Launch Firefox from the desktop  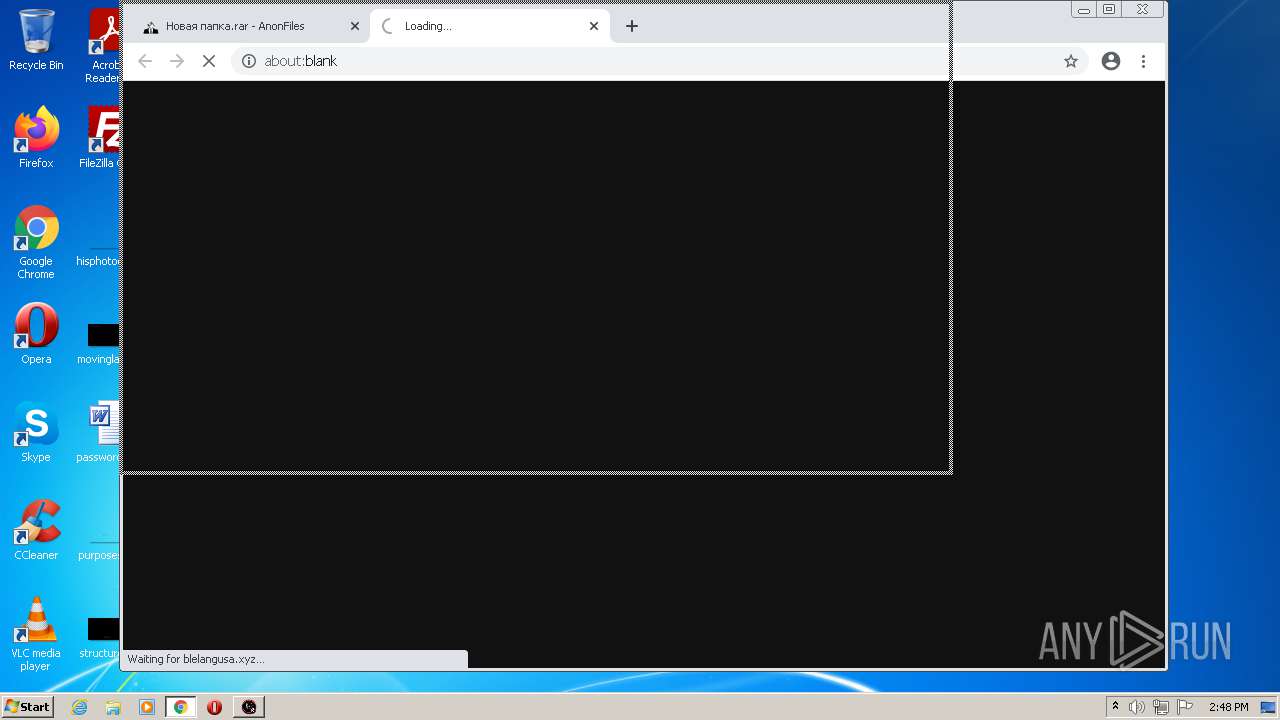tap(36, 137)
